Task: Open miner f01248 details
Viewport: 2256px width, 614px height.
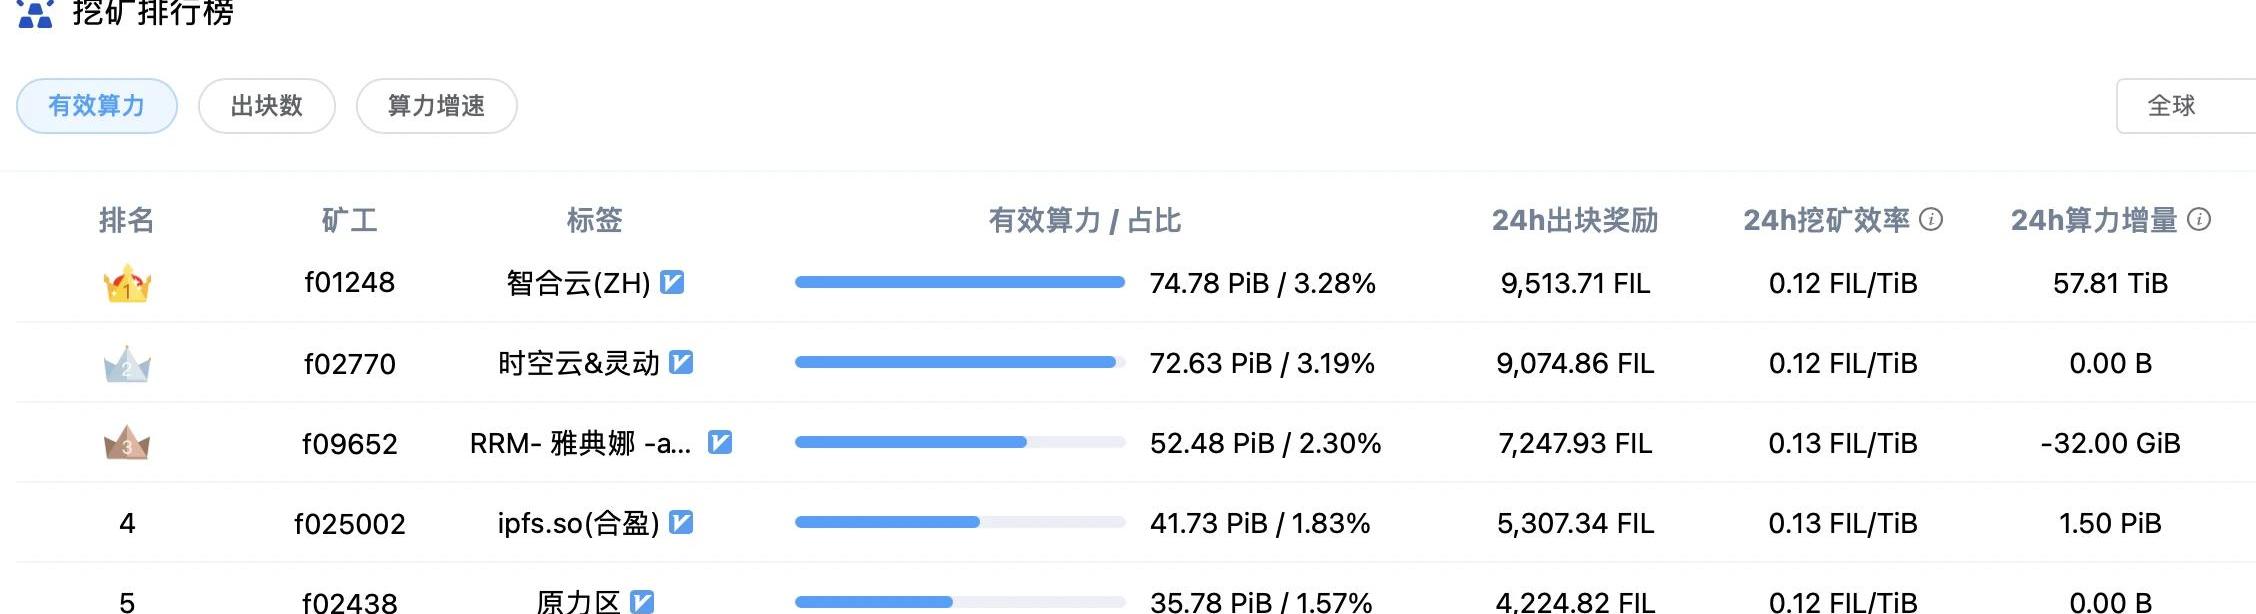Action: (x=350, y=283)
